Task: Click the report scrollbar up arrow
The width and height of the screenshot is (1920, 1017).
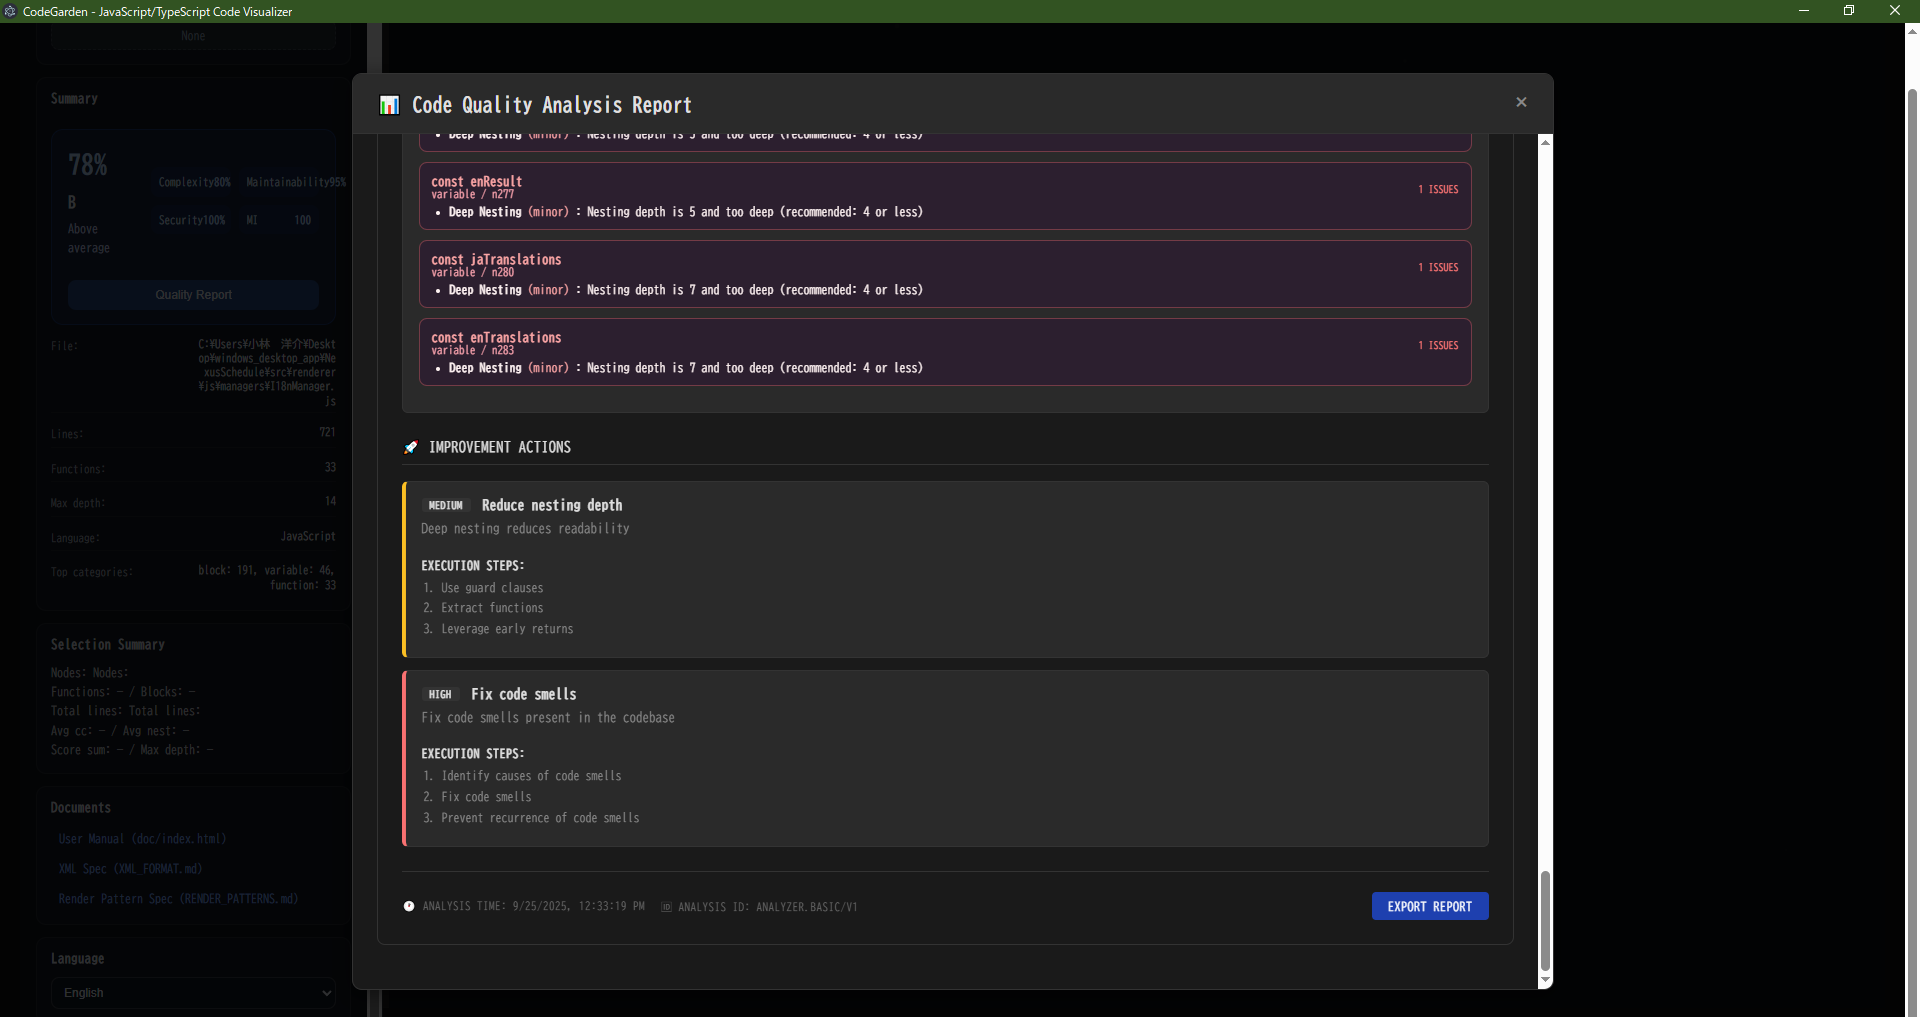Action: pyautogui.click(x=1545, y=142)
